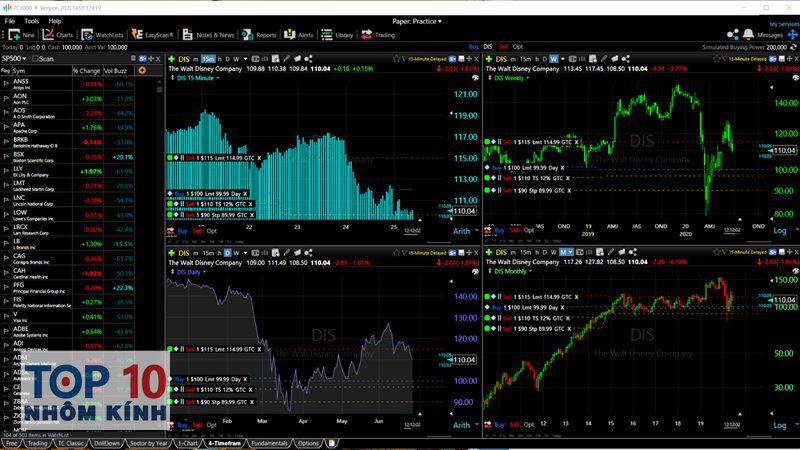800x450 pixels.
Task: Launch EasyScan from the main toolbar
Action: click(x=152, y=35)
